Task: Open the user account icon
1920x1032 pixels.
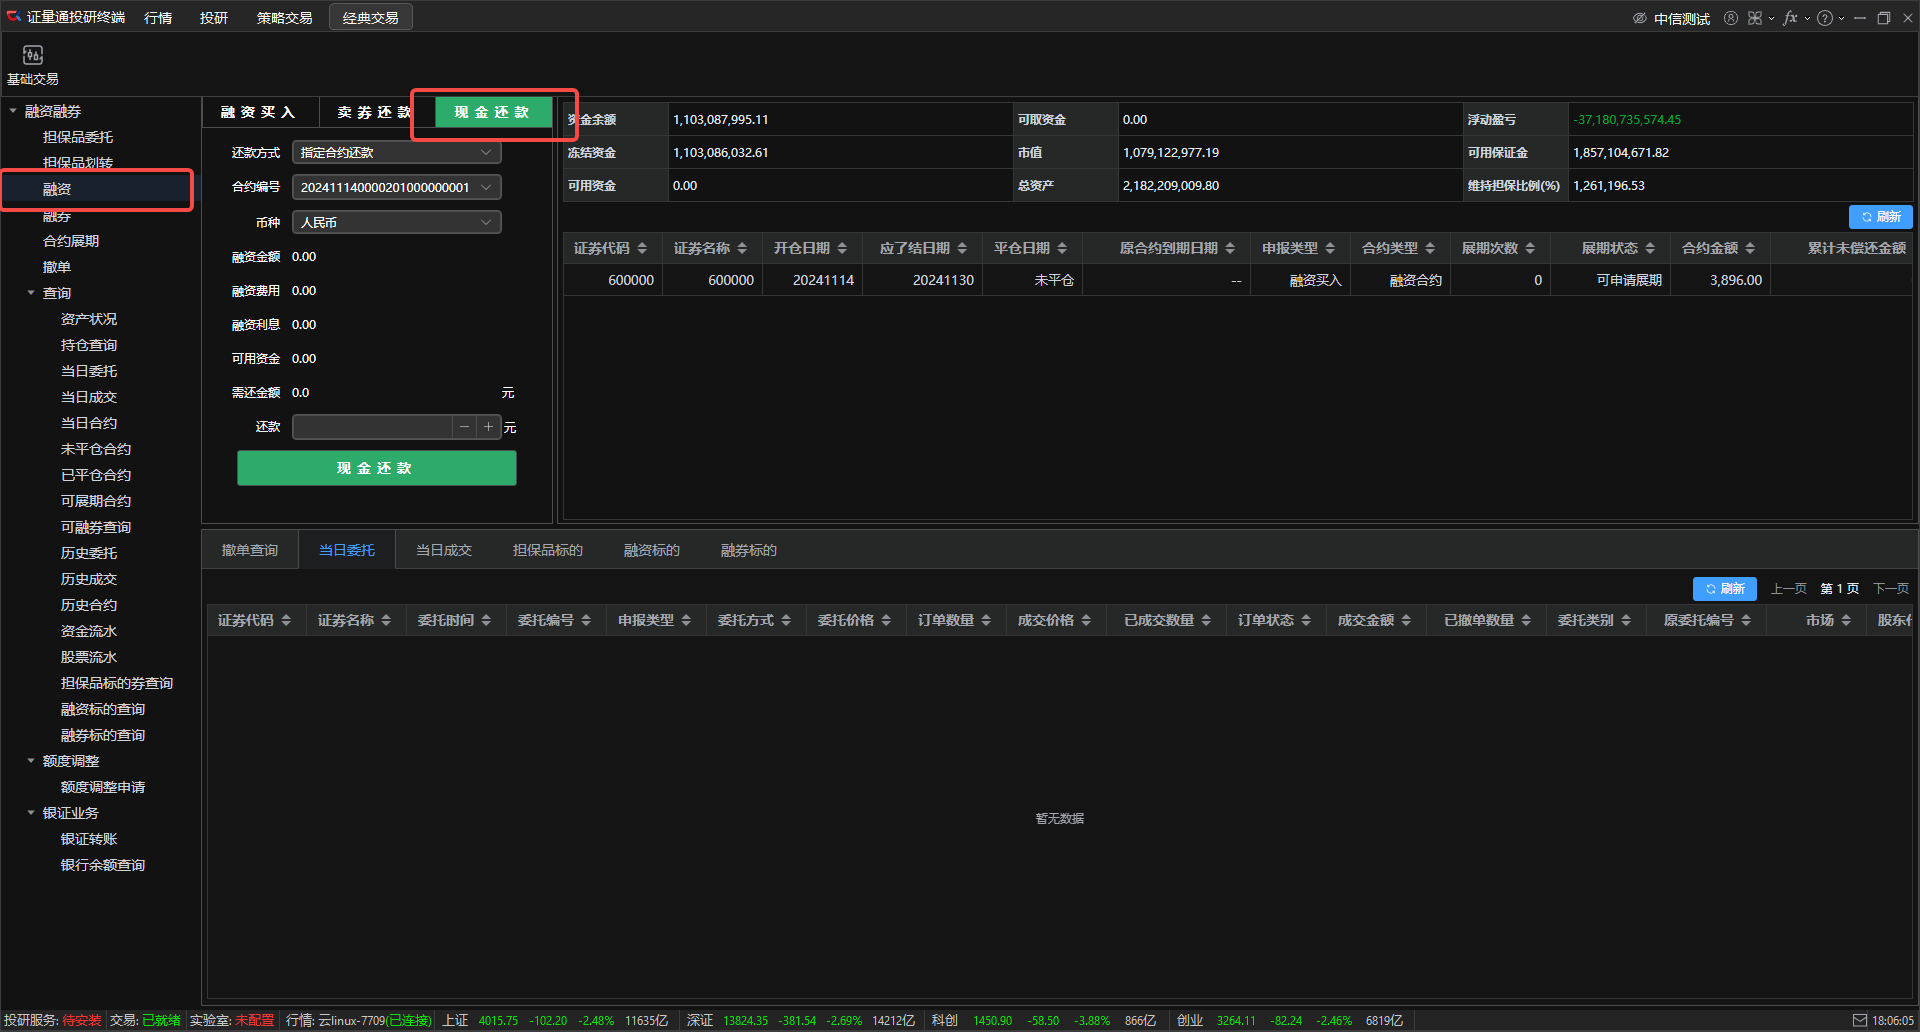Action: [x=1730, y=18]
